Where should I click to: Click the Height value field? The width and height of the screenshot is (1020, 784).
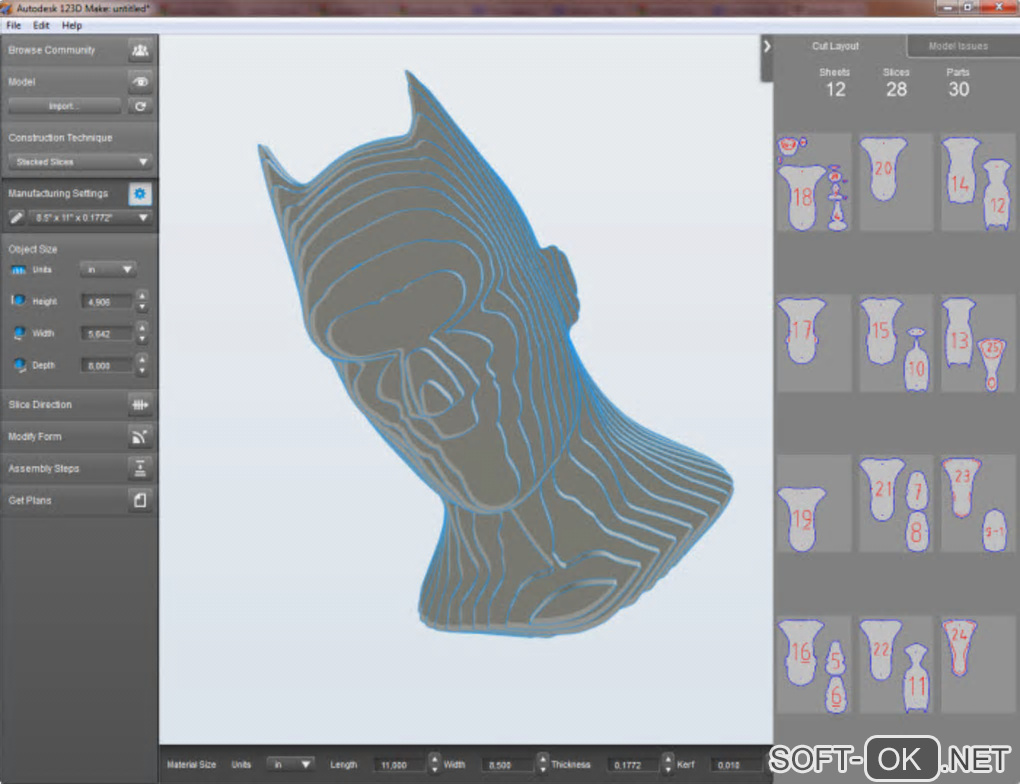tap(107, 302)
